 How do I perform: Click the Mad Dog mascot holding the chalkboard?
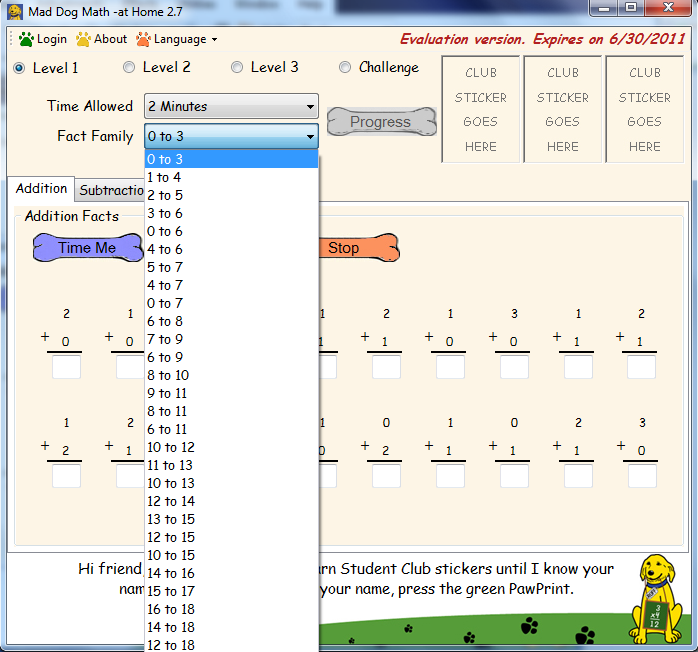(657, 599)
